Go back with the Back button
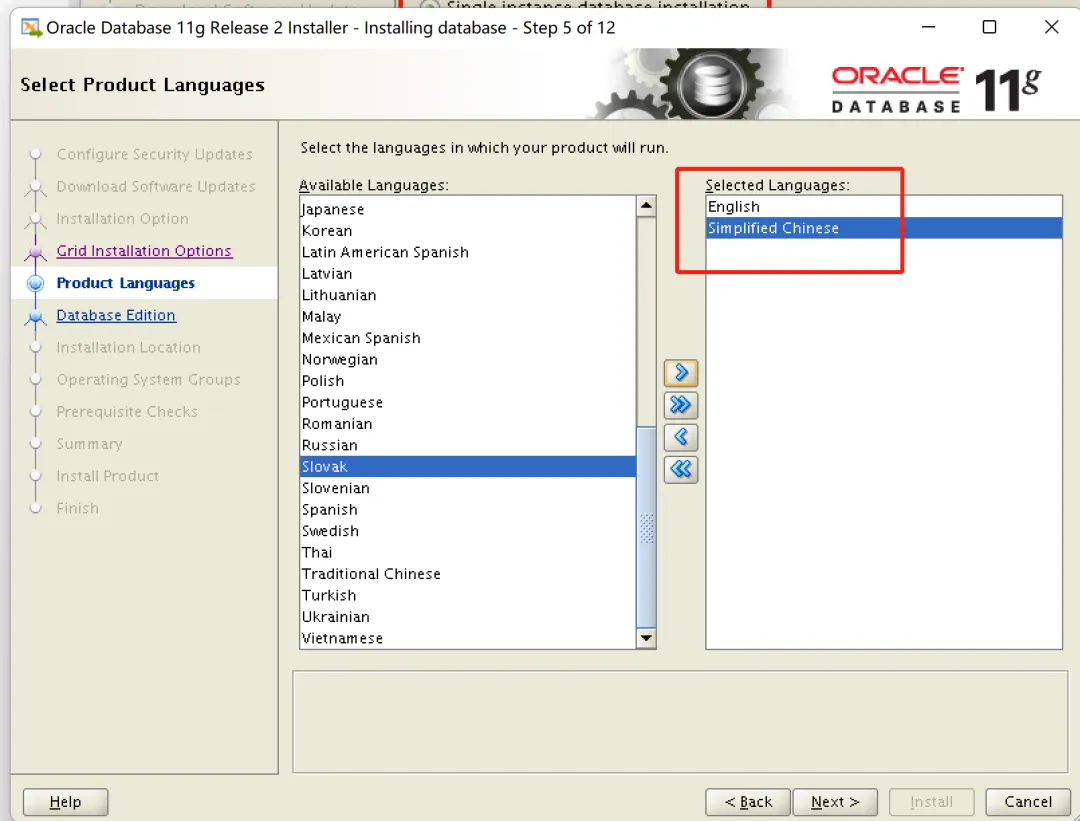The image size is (1080, 821). pyautogui.click(x=748, y=802)
